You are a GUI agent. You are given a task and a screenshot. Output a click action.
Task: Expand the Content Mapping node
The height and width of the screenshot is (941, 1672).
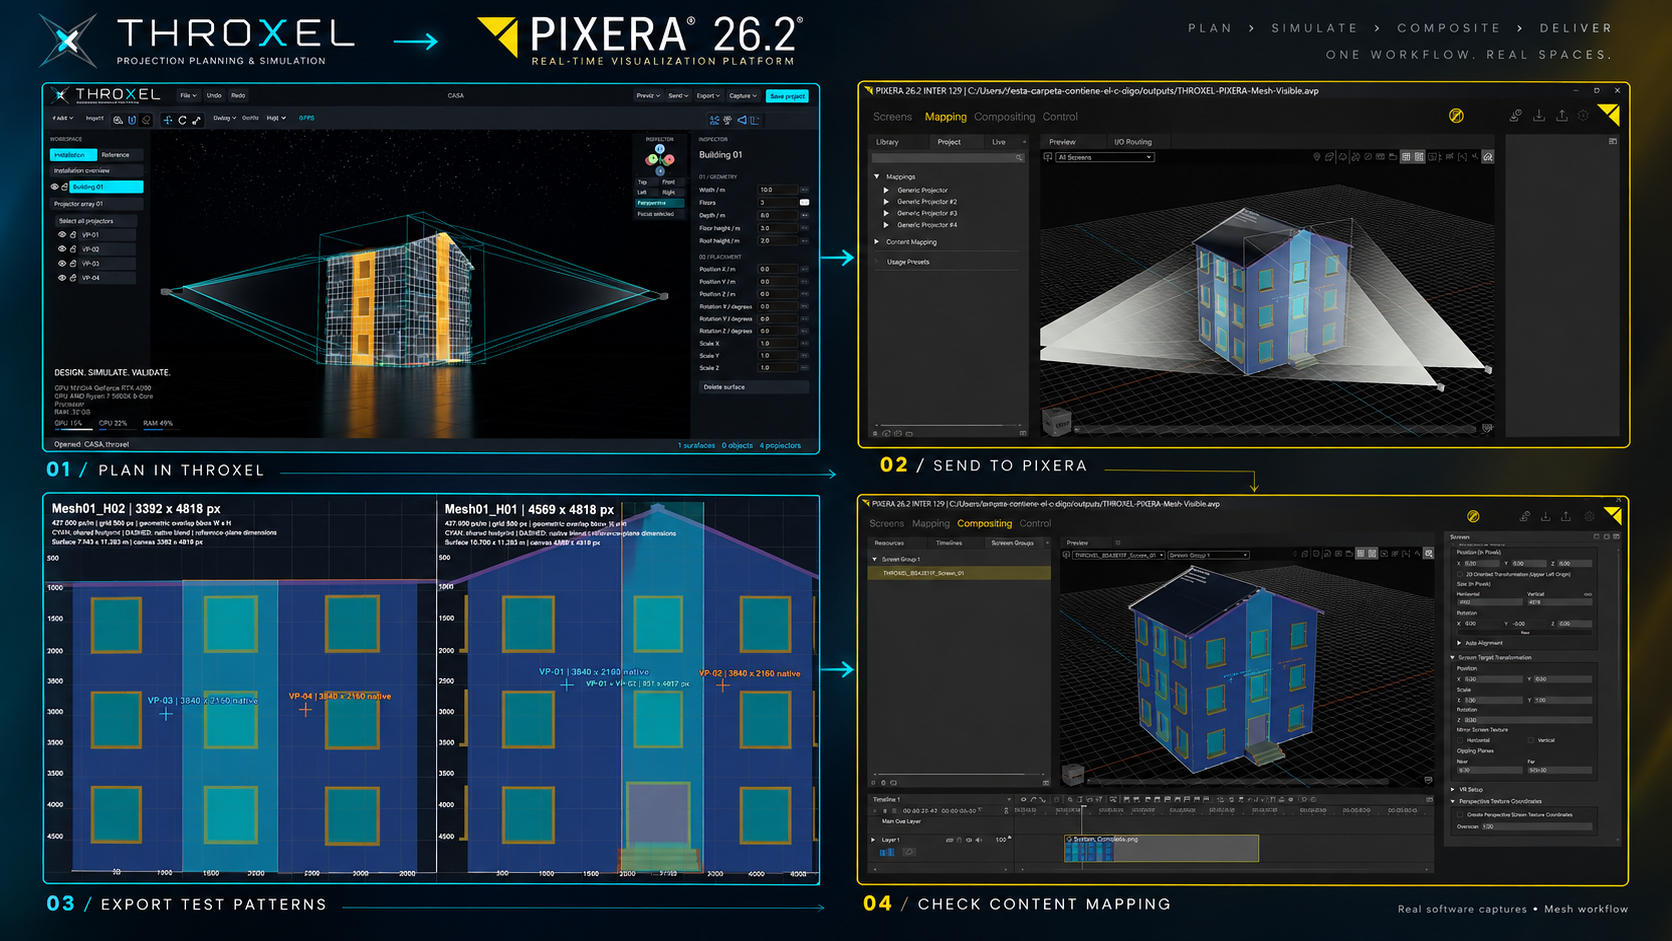(x=877, y=242)
